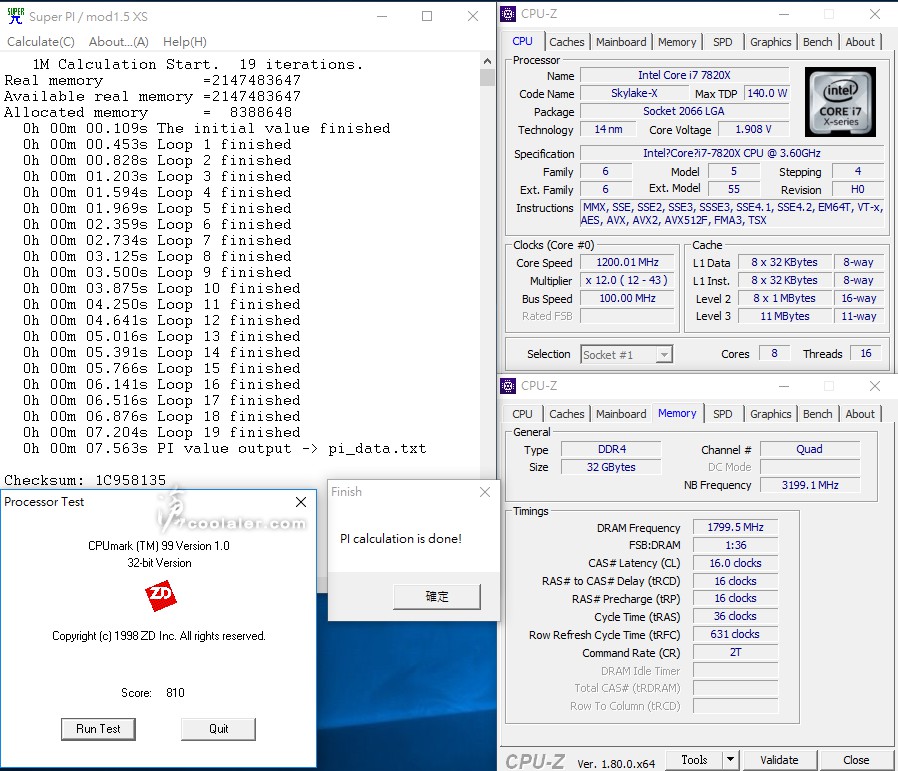Confirm the Finish dialog with 確定 button
Image resolution: width=898 pixels, height=771 pixels.
pos(437,597)
